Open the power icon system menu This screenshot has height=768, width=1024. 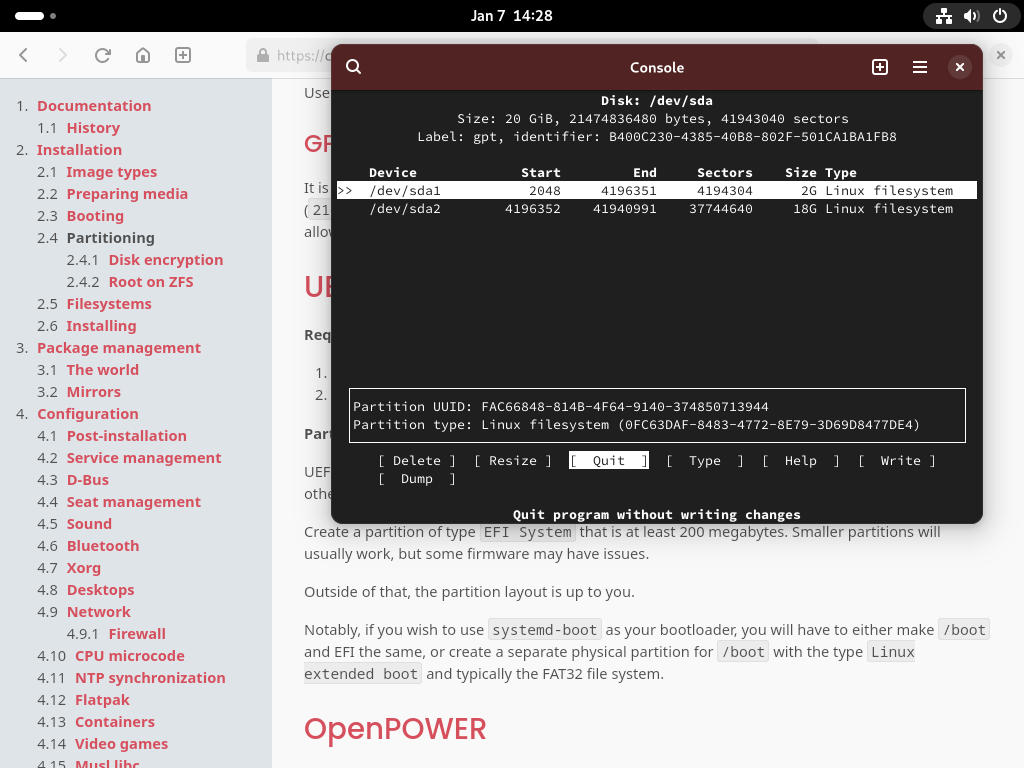coord(999,16)
